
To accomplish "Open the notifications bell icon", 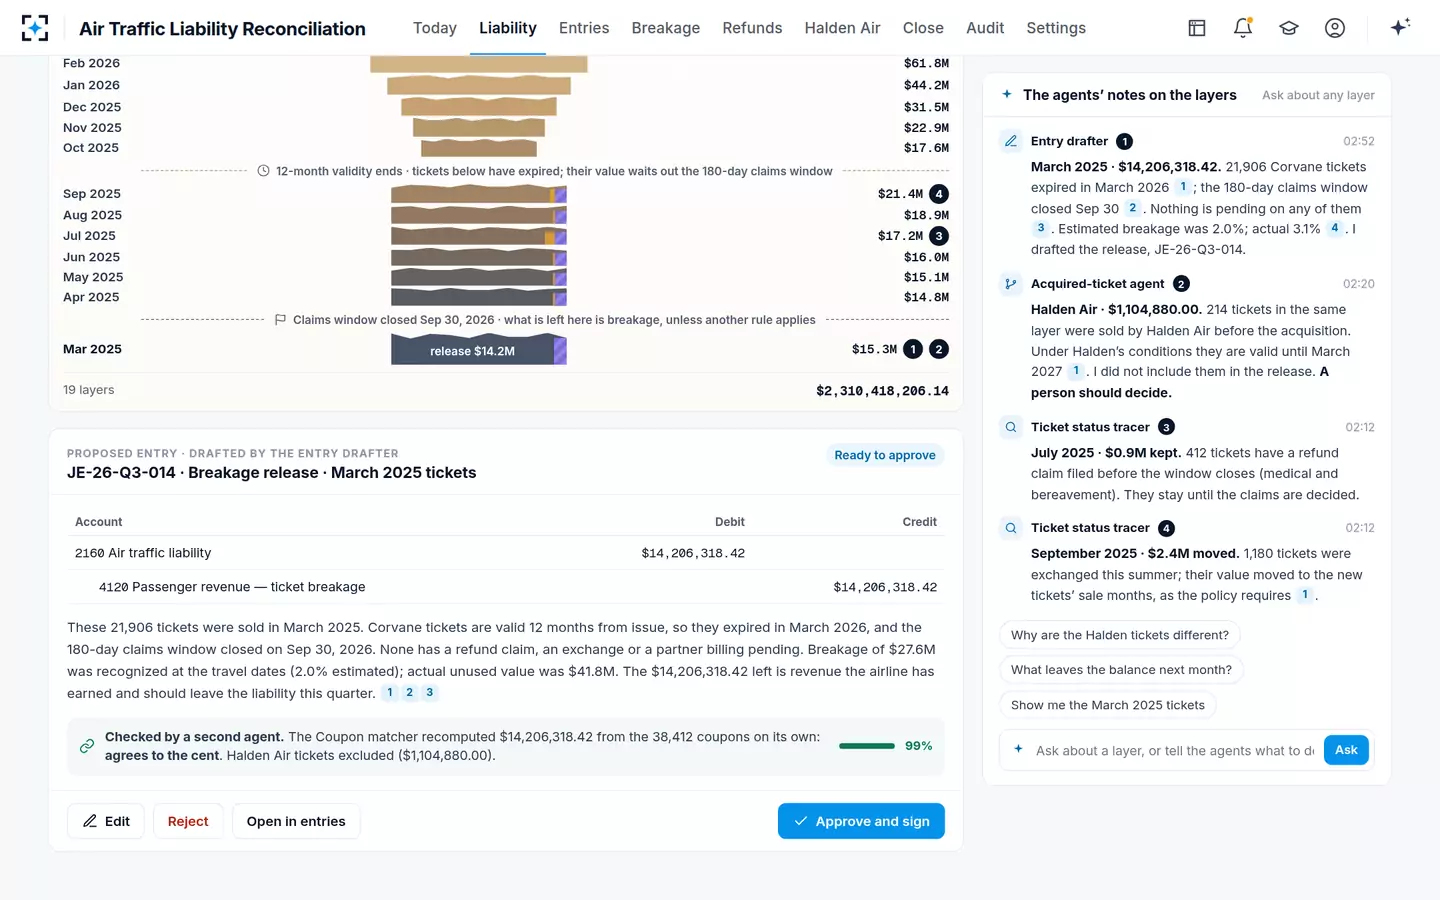I will 1243,28.
